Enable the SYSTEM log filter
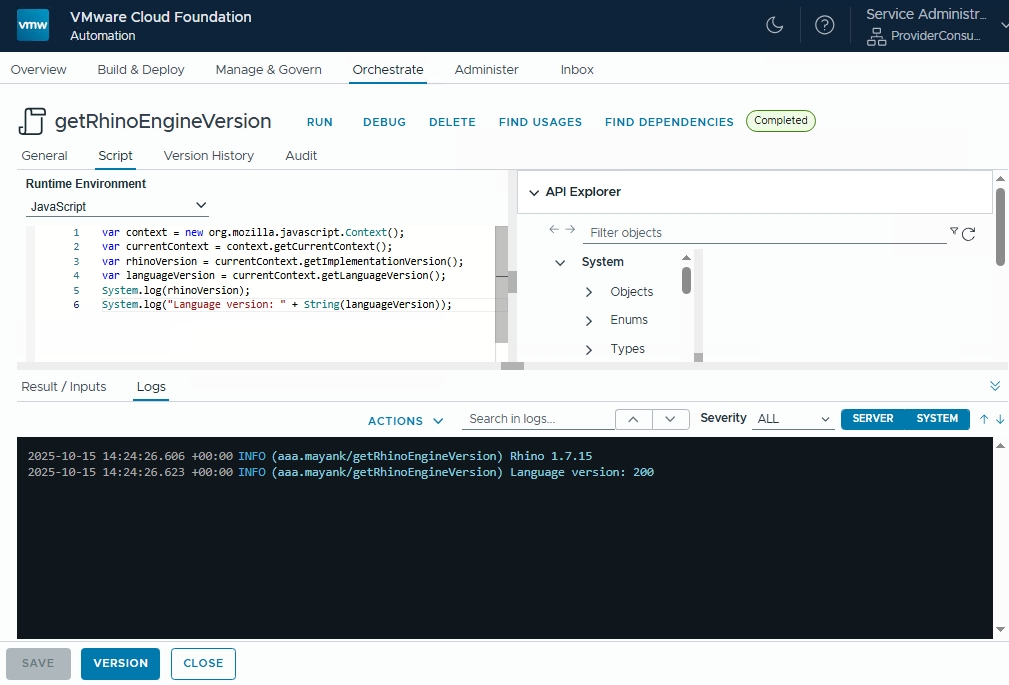 pos(935,419)
